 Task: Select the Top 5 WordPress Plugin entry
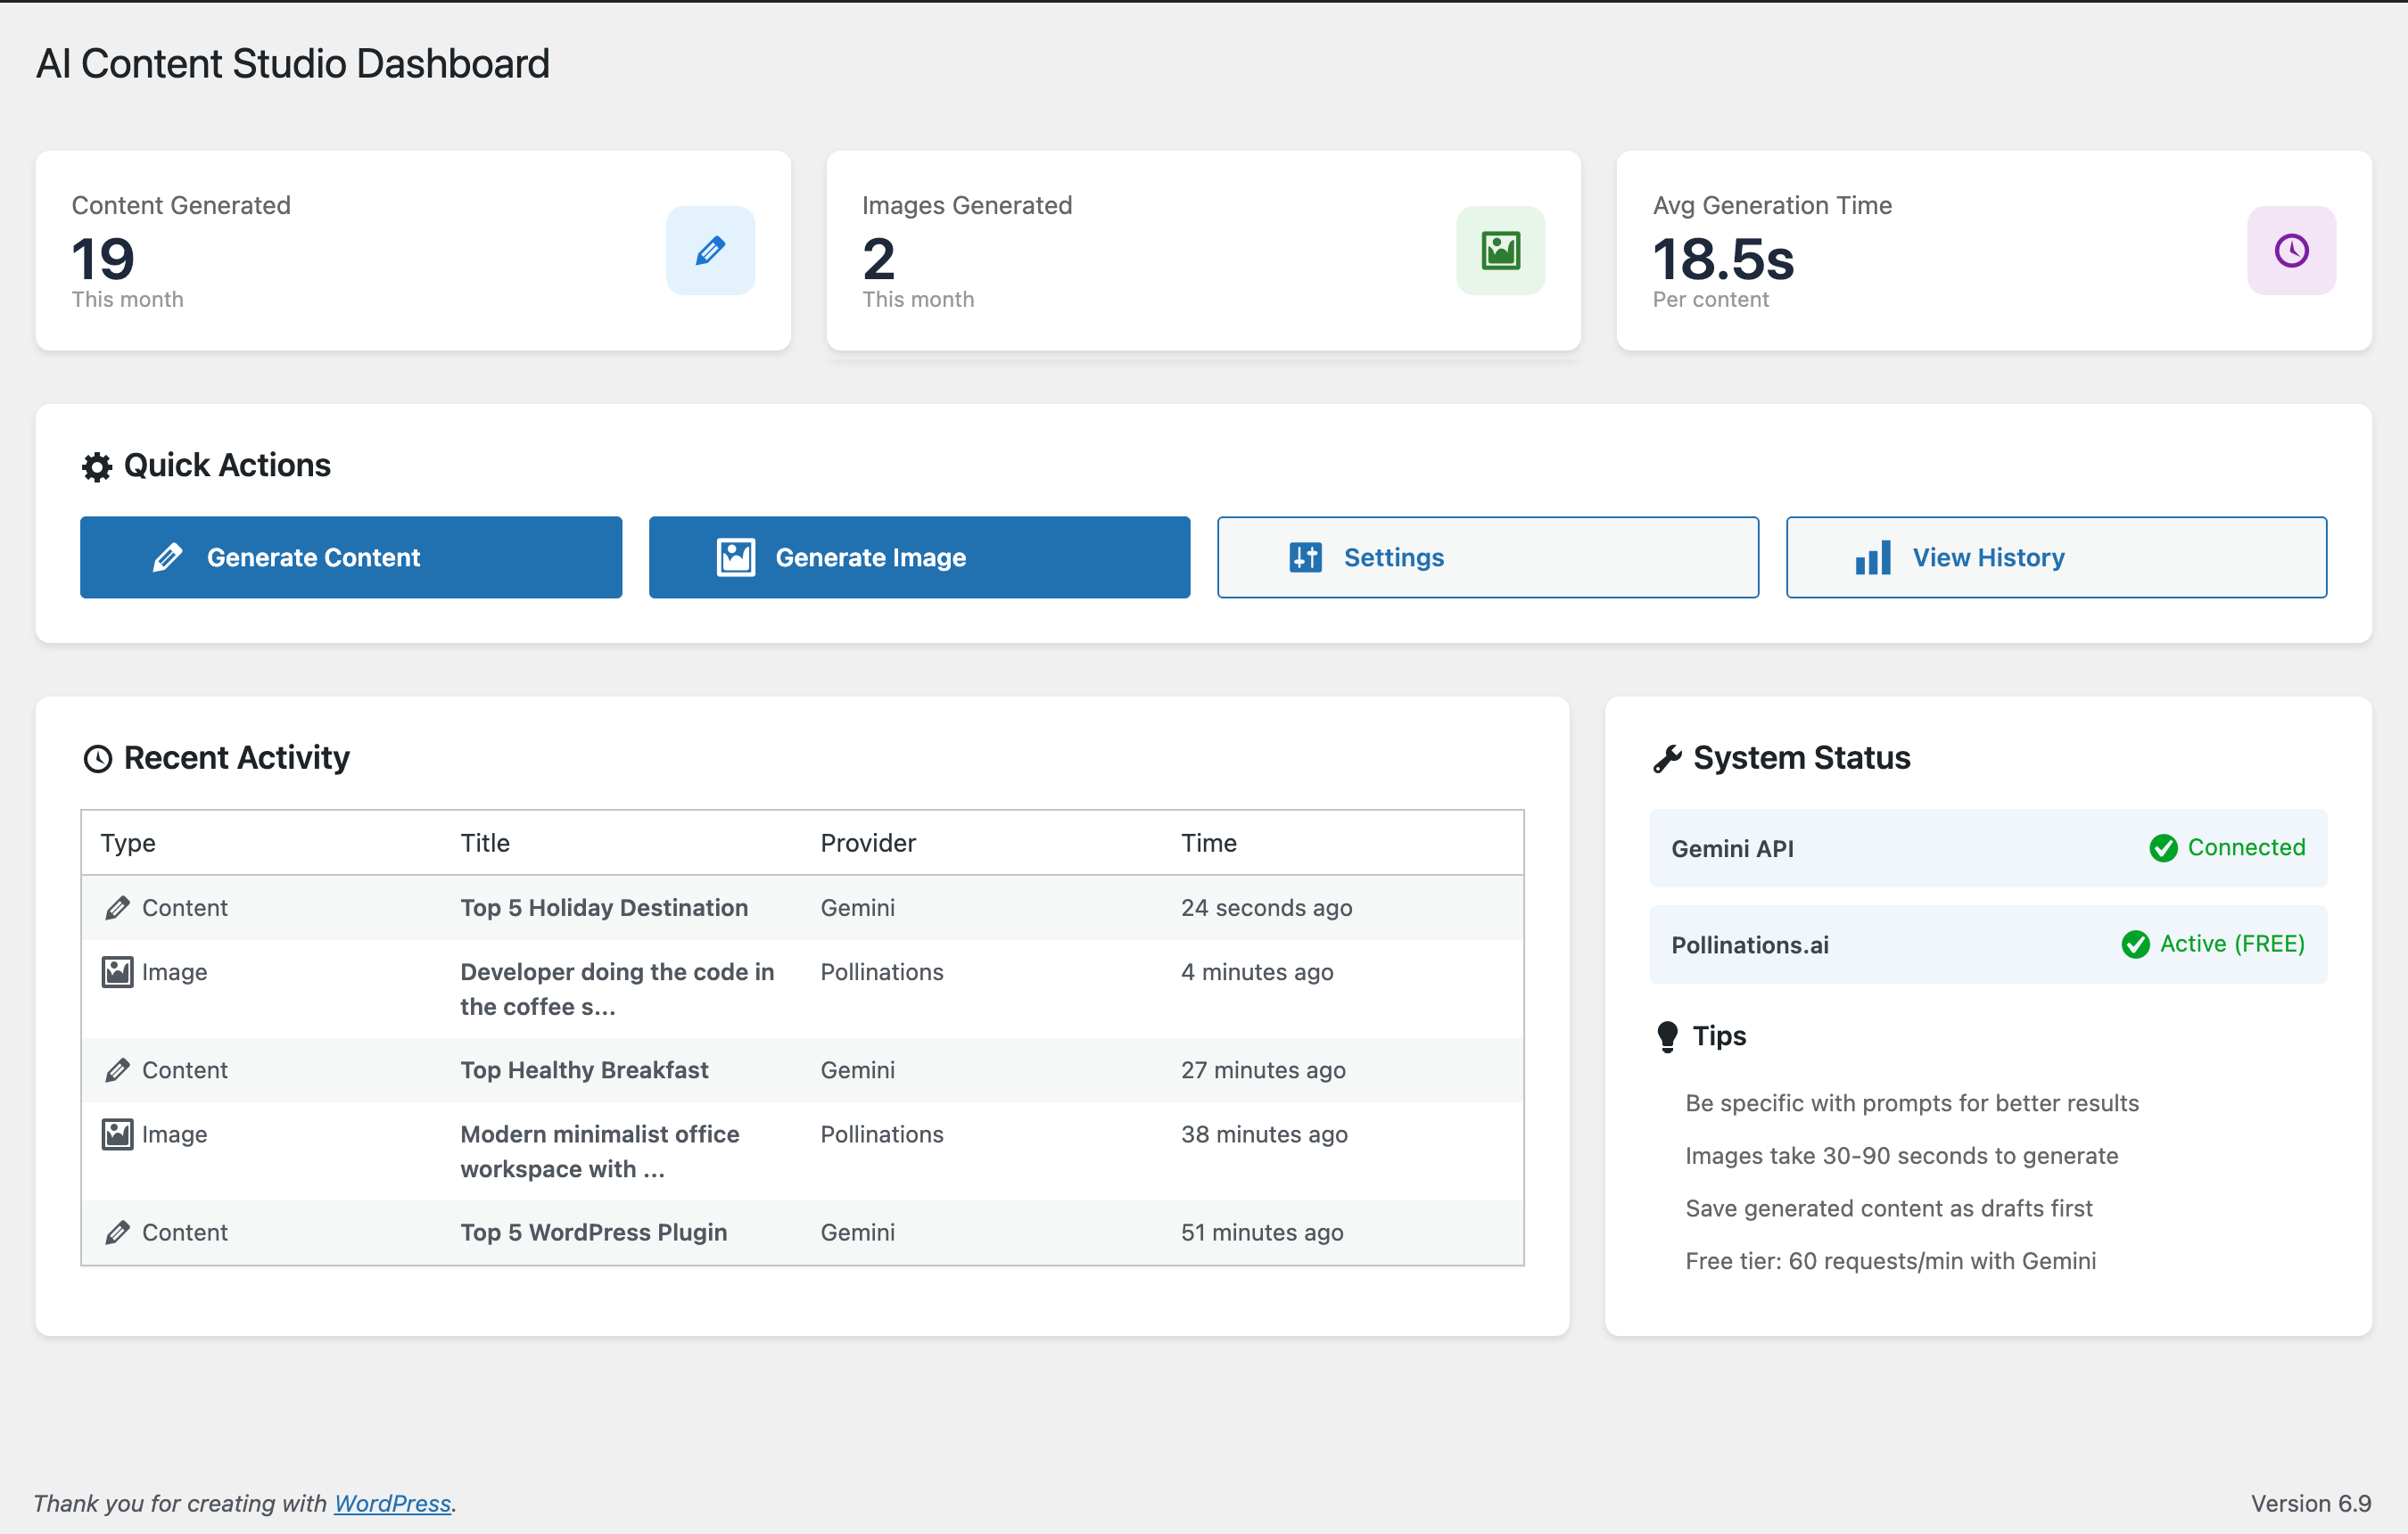tap(593, 1232)
